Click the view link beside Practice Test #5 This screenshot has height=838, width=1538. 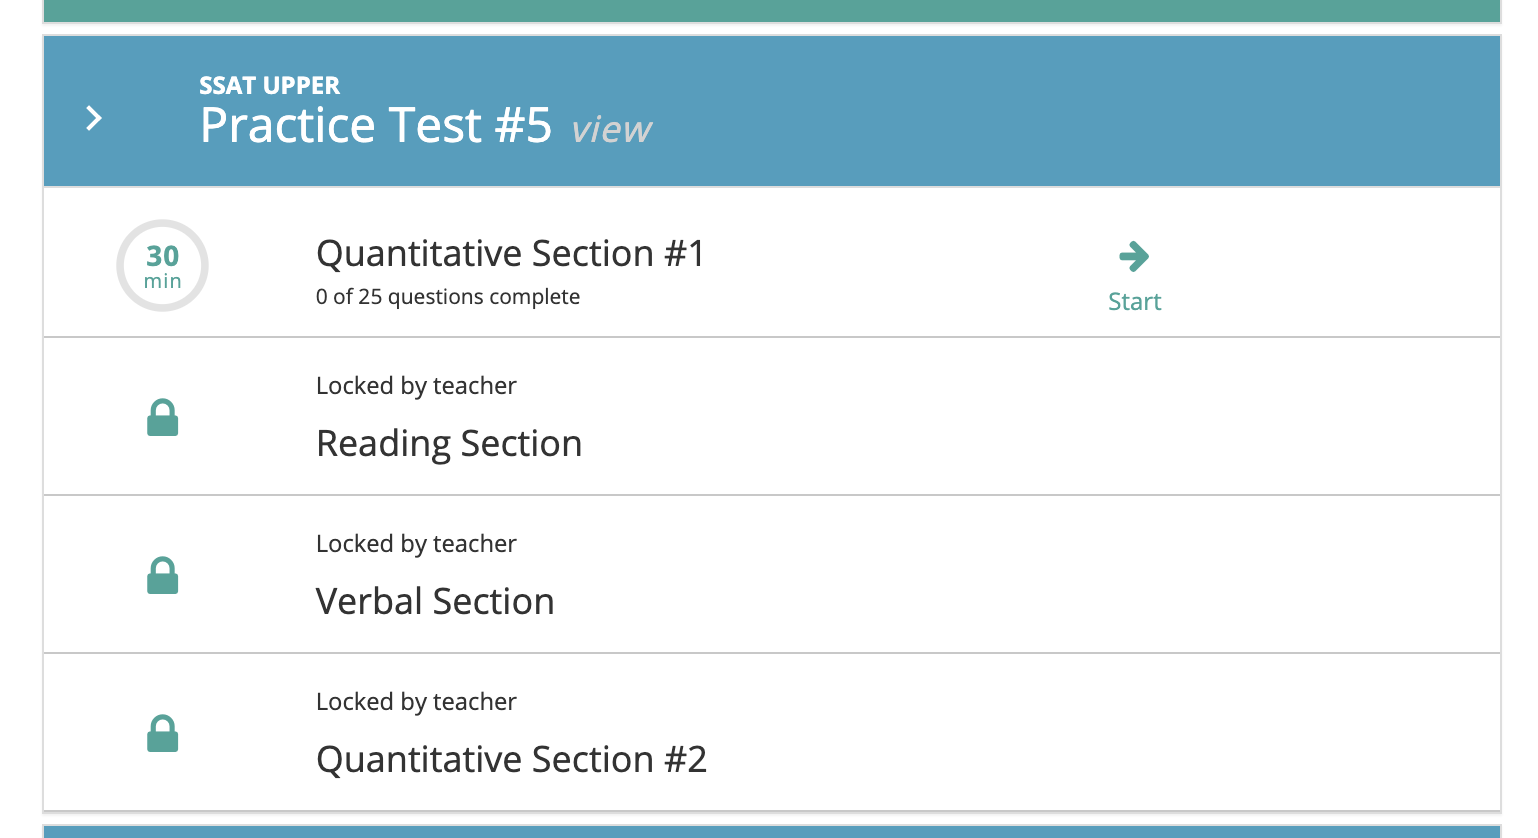click(x=611, y=129)
